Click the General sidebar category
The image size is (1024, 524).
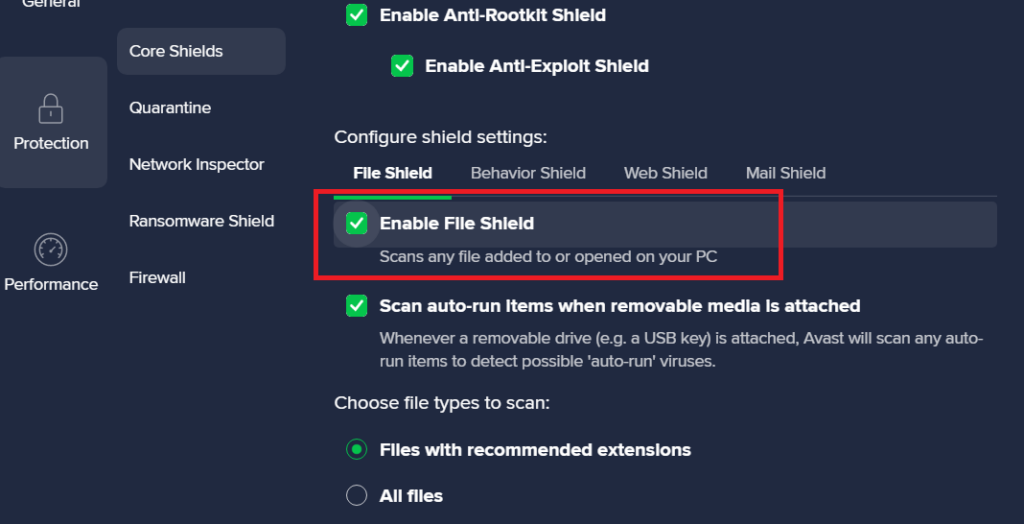point(51,4)
